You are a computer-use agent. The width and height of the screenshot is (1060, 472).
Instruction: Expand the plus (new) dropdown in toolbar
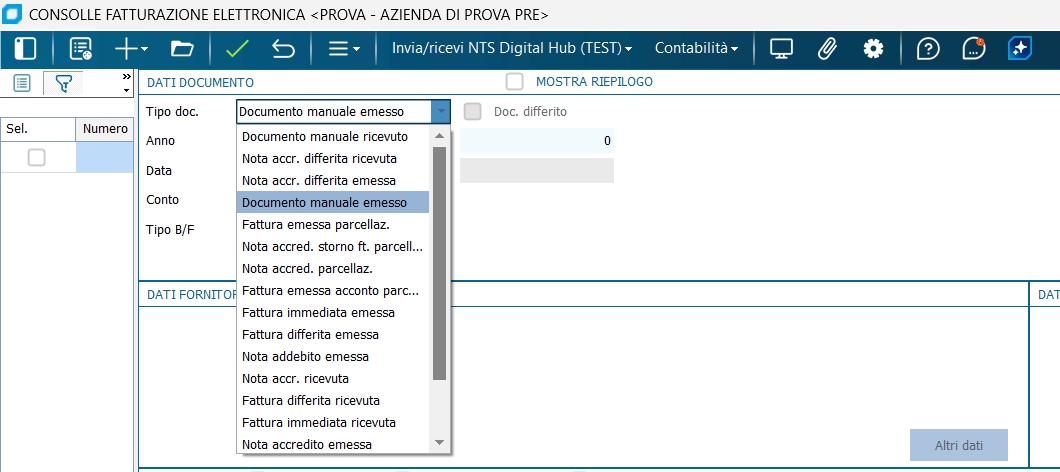point(131,48)
